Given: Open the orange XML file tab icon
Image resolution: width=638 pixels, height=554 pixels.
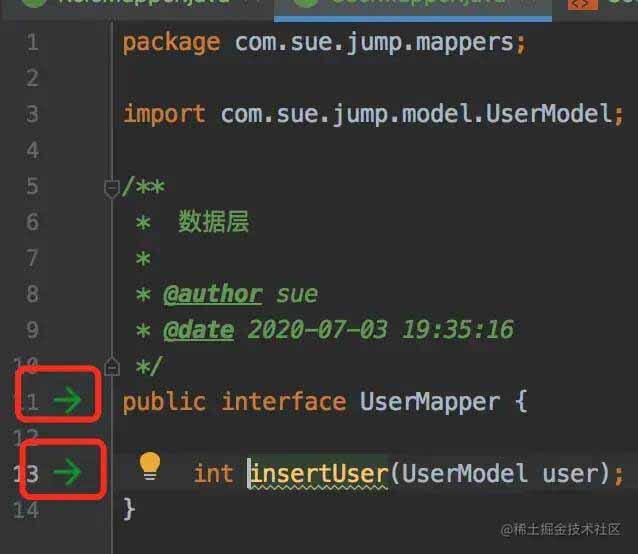Looking at the screenshot, I should (583, 4).
